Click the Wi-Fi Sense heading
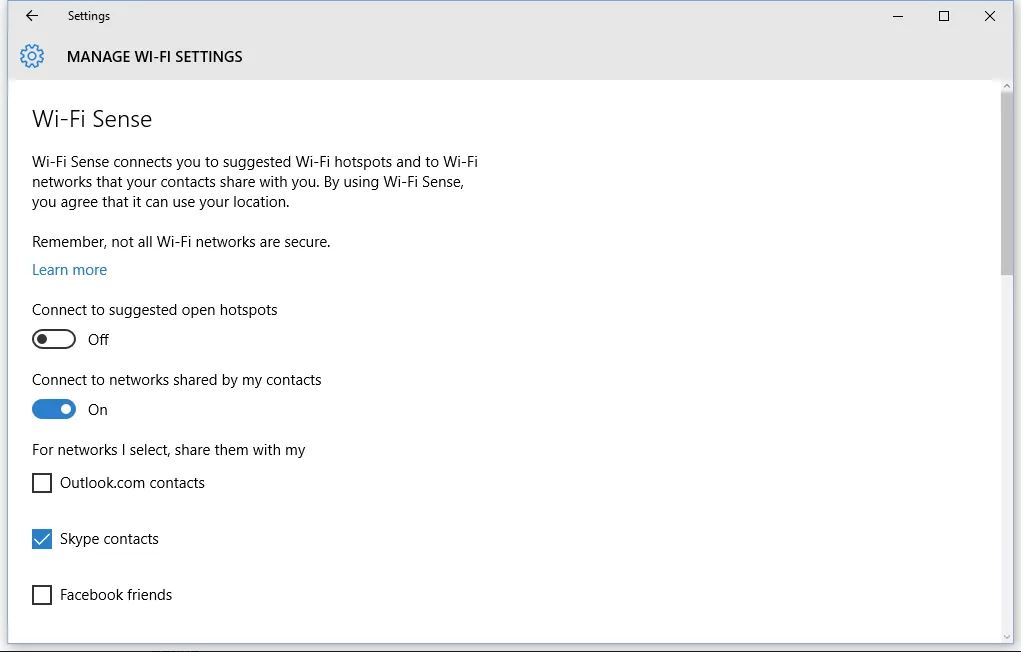This screenshot has height=652, width=1021. coord(92,119)
